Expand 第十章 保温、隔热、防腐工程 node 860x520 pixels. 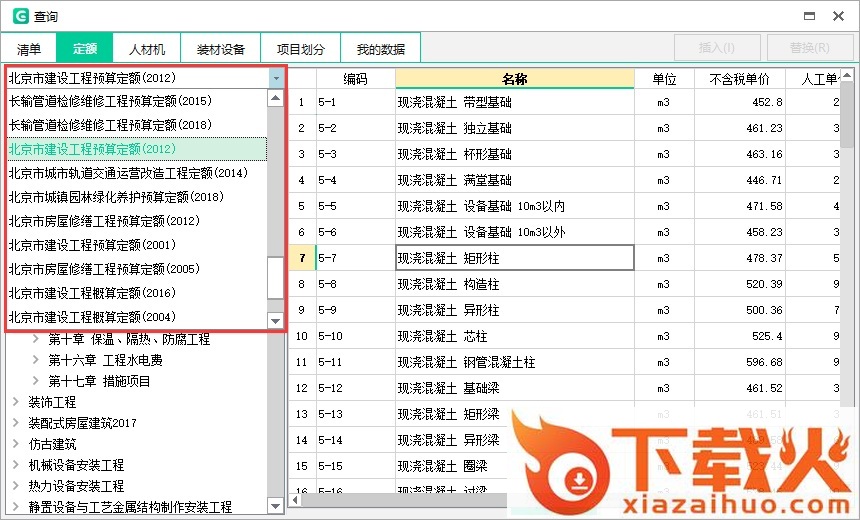[x=36, y=339]
